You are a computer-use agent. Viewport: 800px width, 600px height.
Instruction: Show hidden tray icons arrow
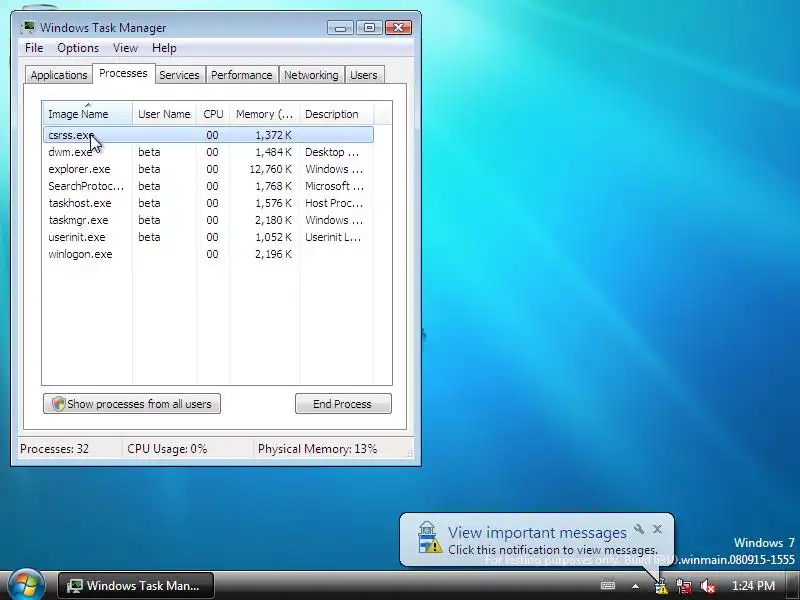pos(635,586)
